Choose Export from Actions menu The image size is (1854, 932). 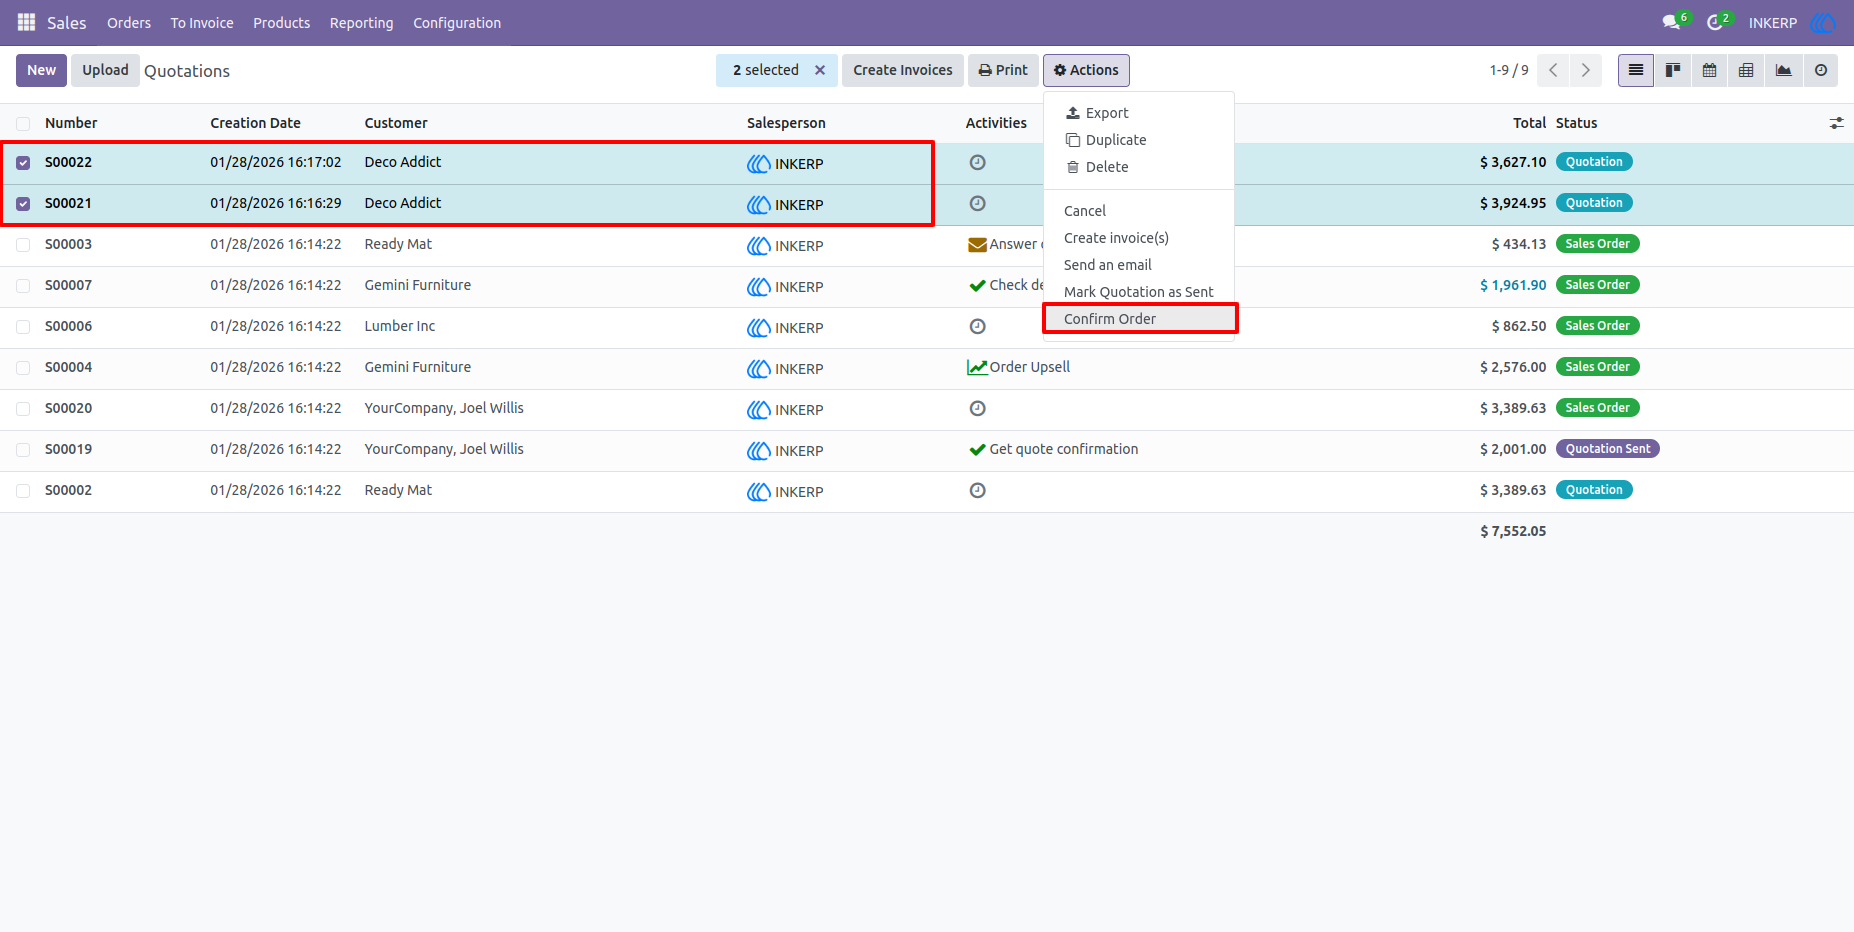pos(1139,113)
